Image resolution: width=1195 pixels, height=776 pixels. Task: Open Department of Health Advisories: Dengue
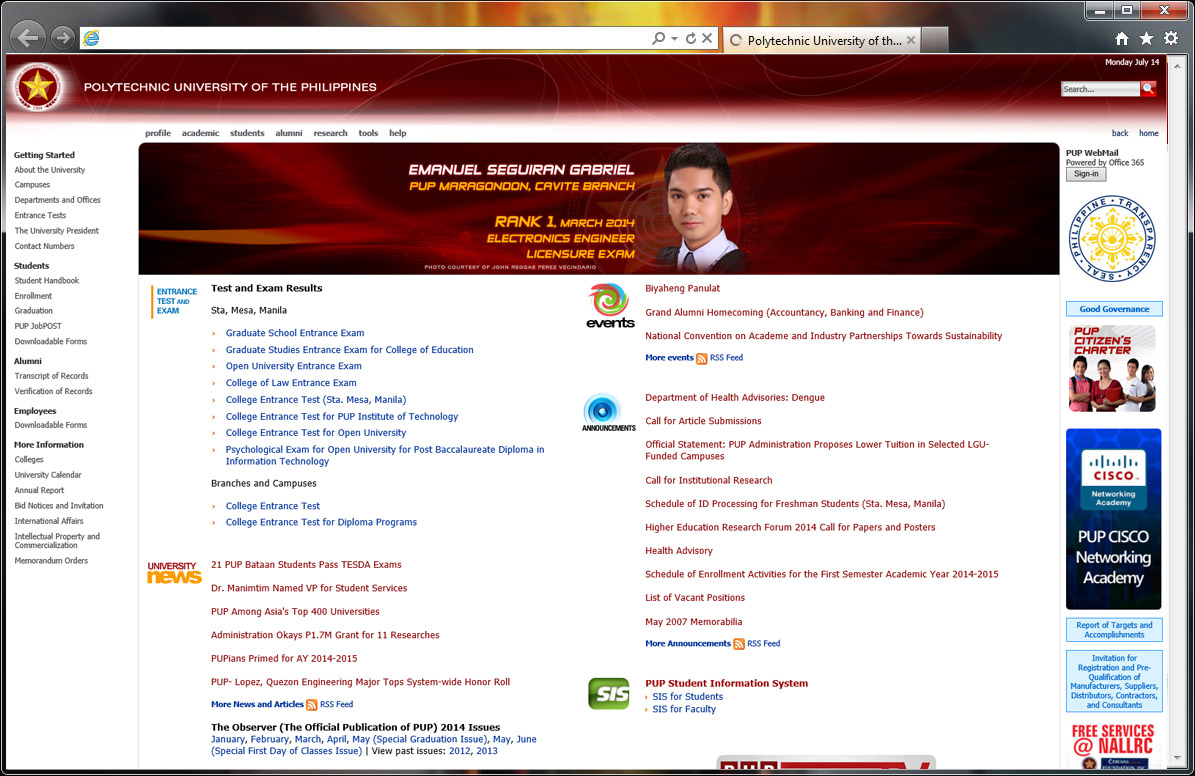click(x=735, y=397)
